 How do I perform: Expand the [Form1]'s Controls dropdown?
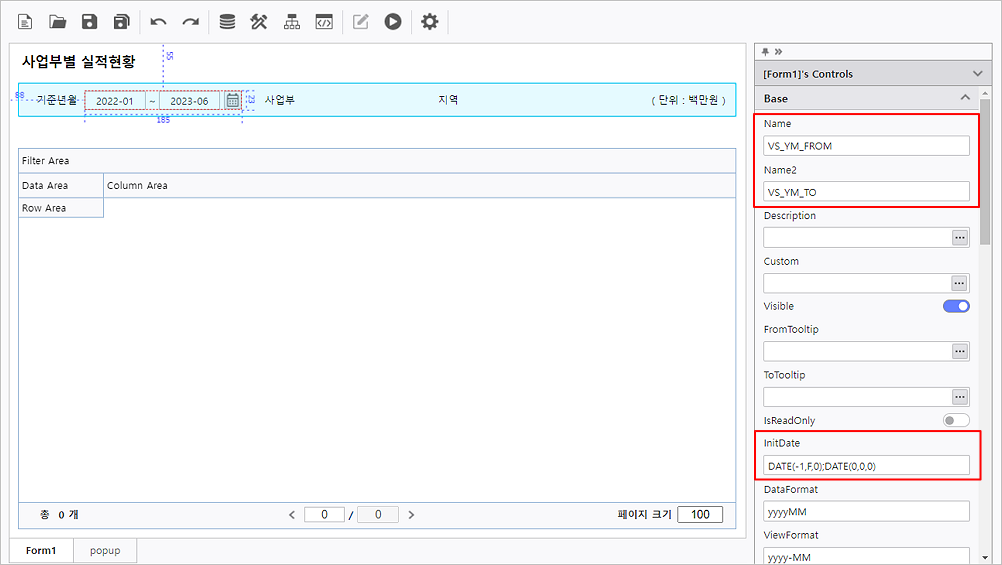pyautogui.click(x=977, y=74)
